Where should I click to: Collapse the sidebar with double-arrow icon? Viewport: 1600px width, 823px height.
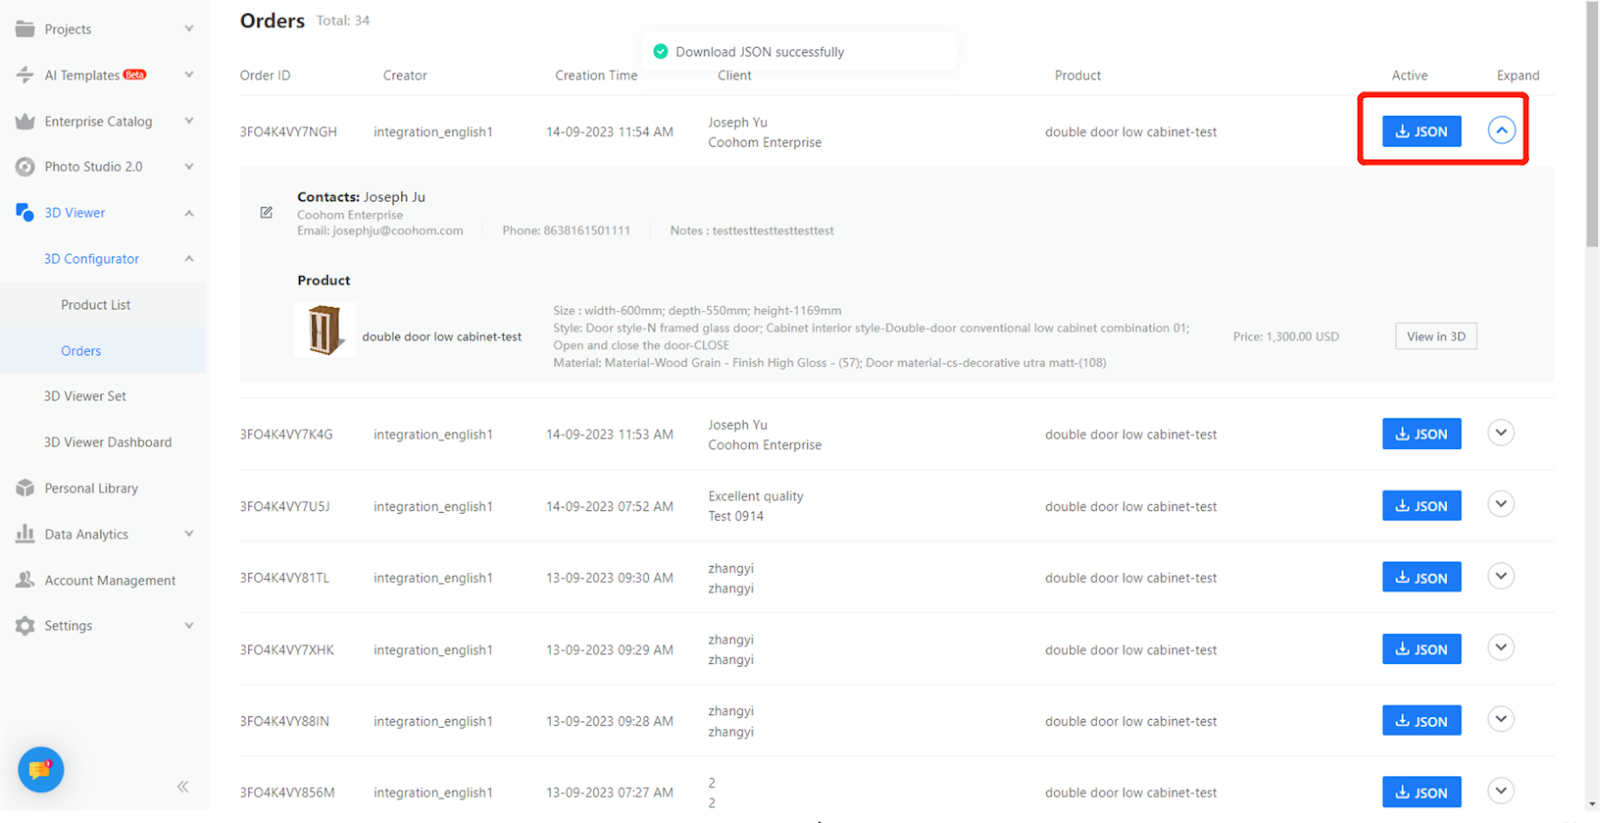pyautogui.click(x=183, y=787)
